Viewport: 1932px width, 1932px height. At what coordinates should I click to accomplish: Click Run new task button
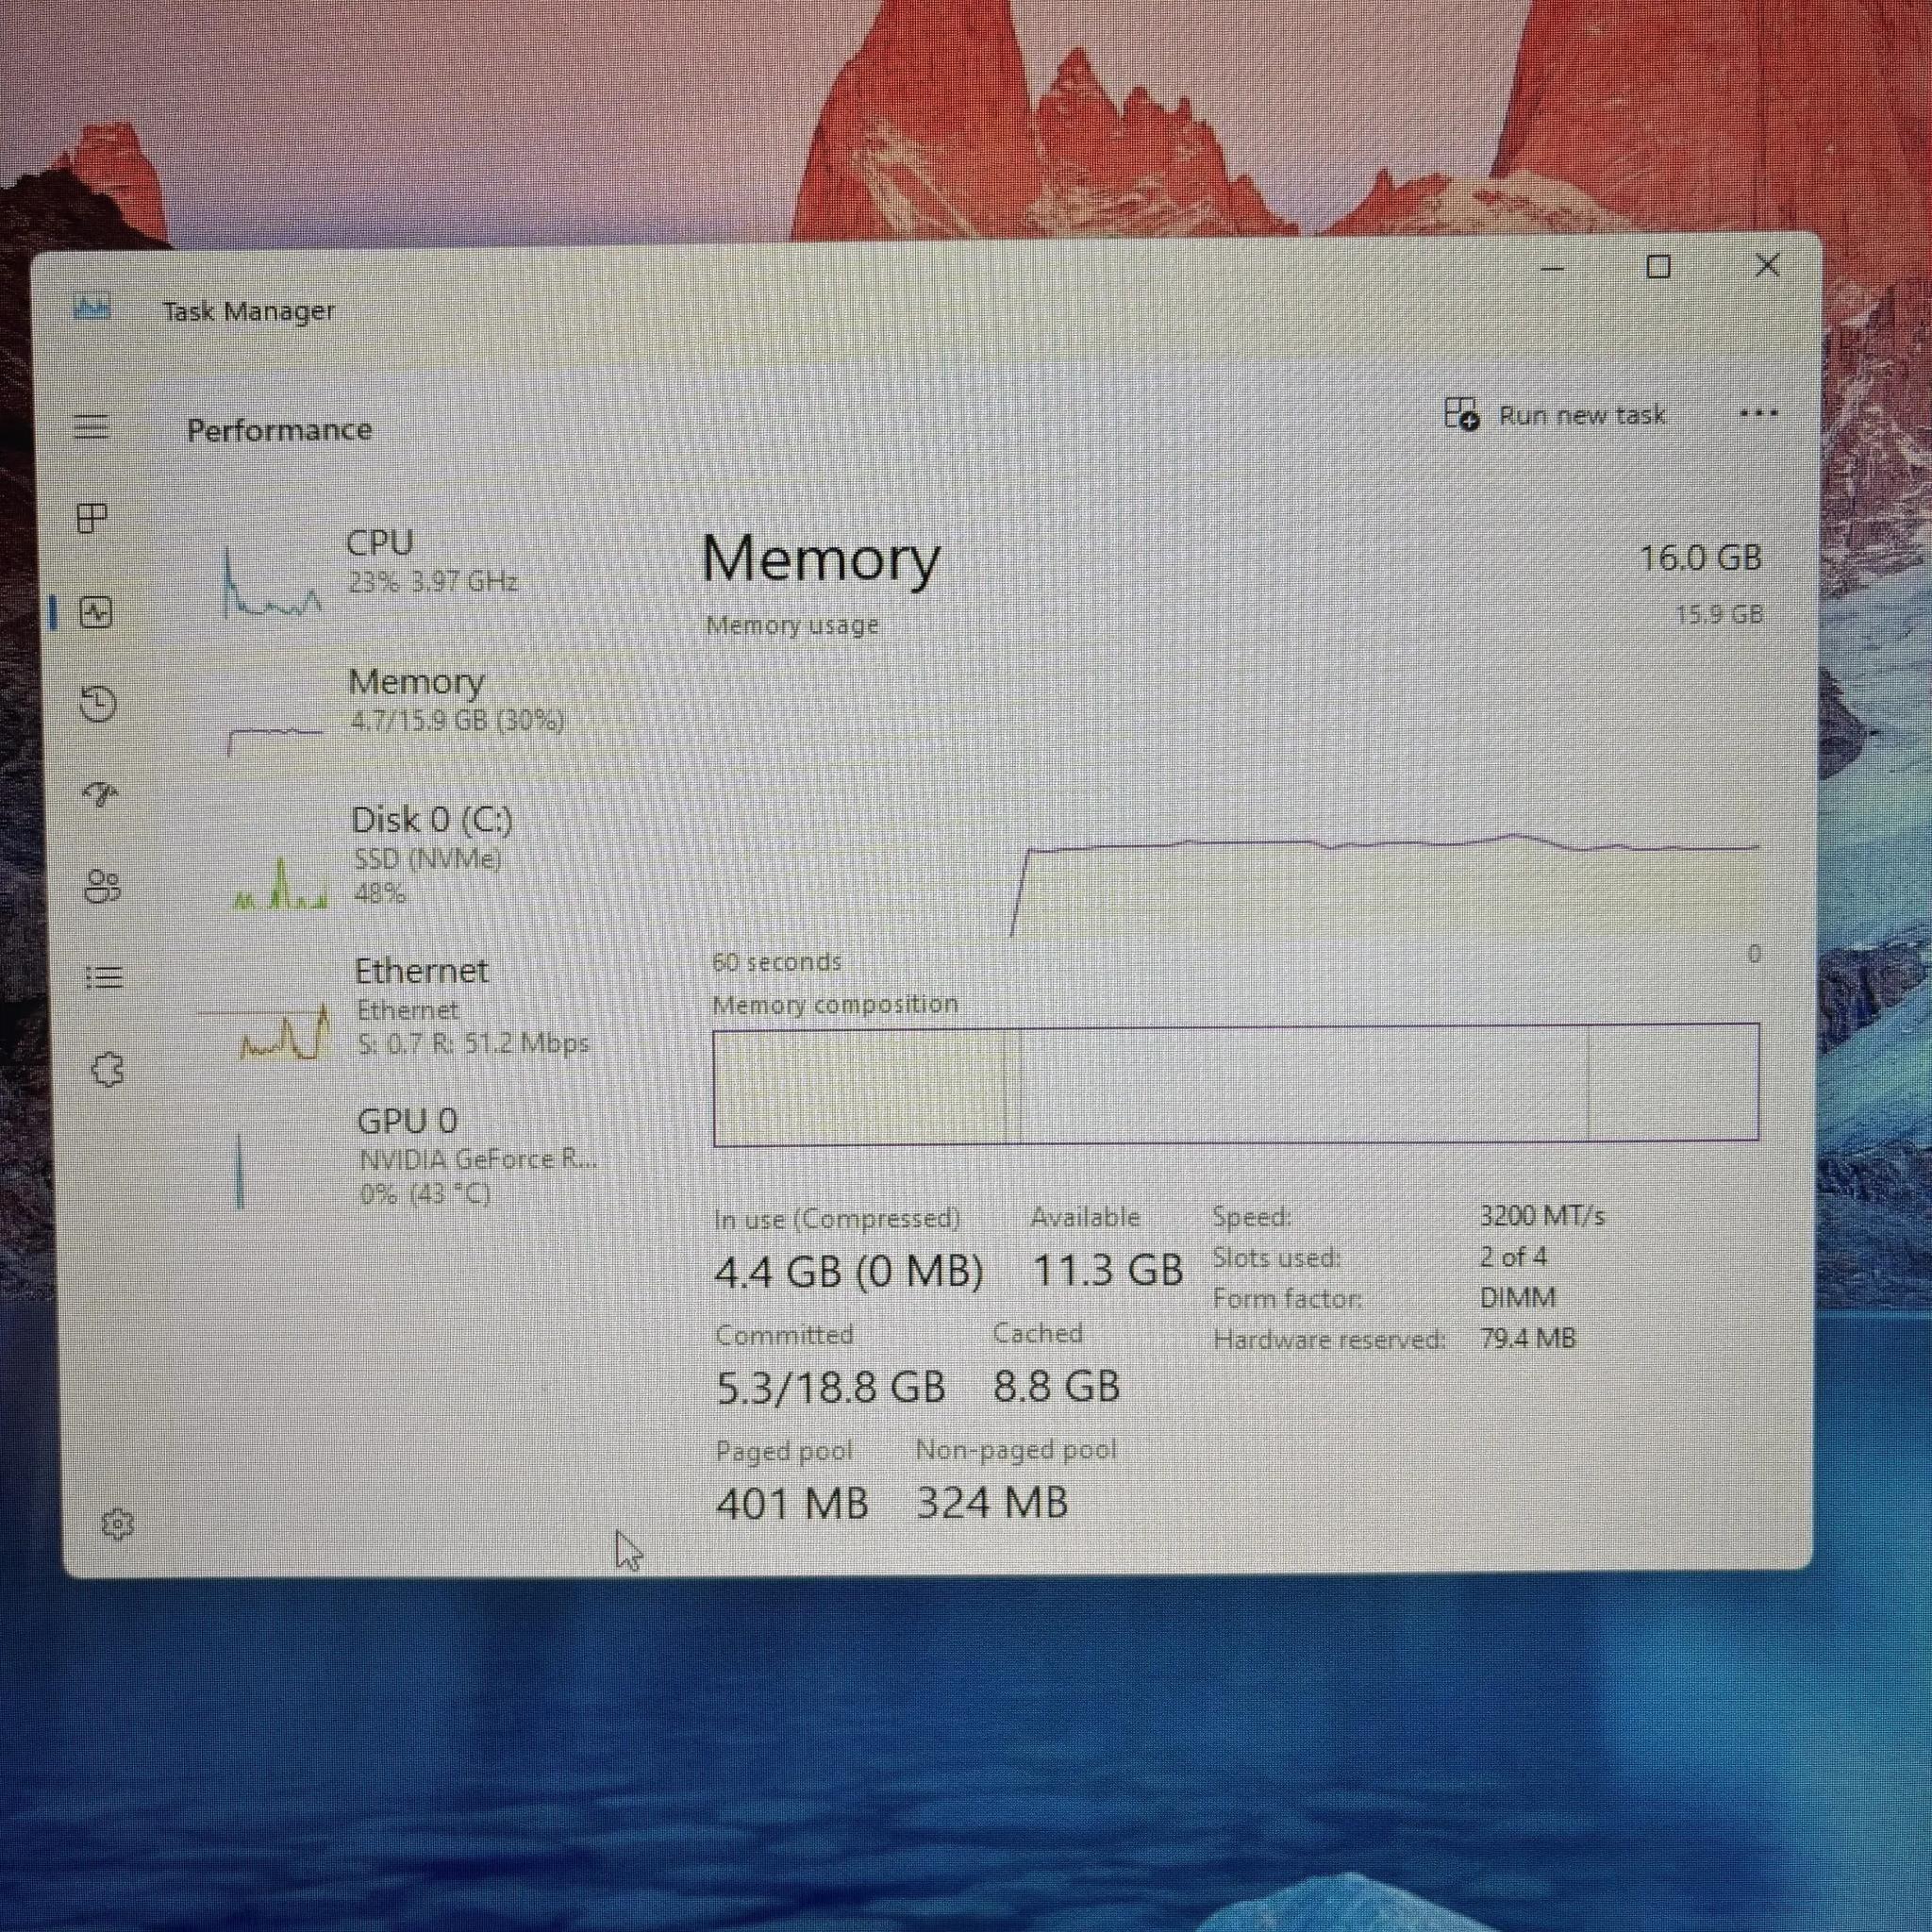(x=1555, y=414)
